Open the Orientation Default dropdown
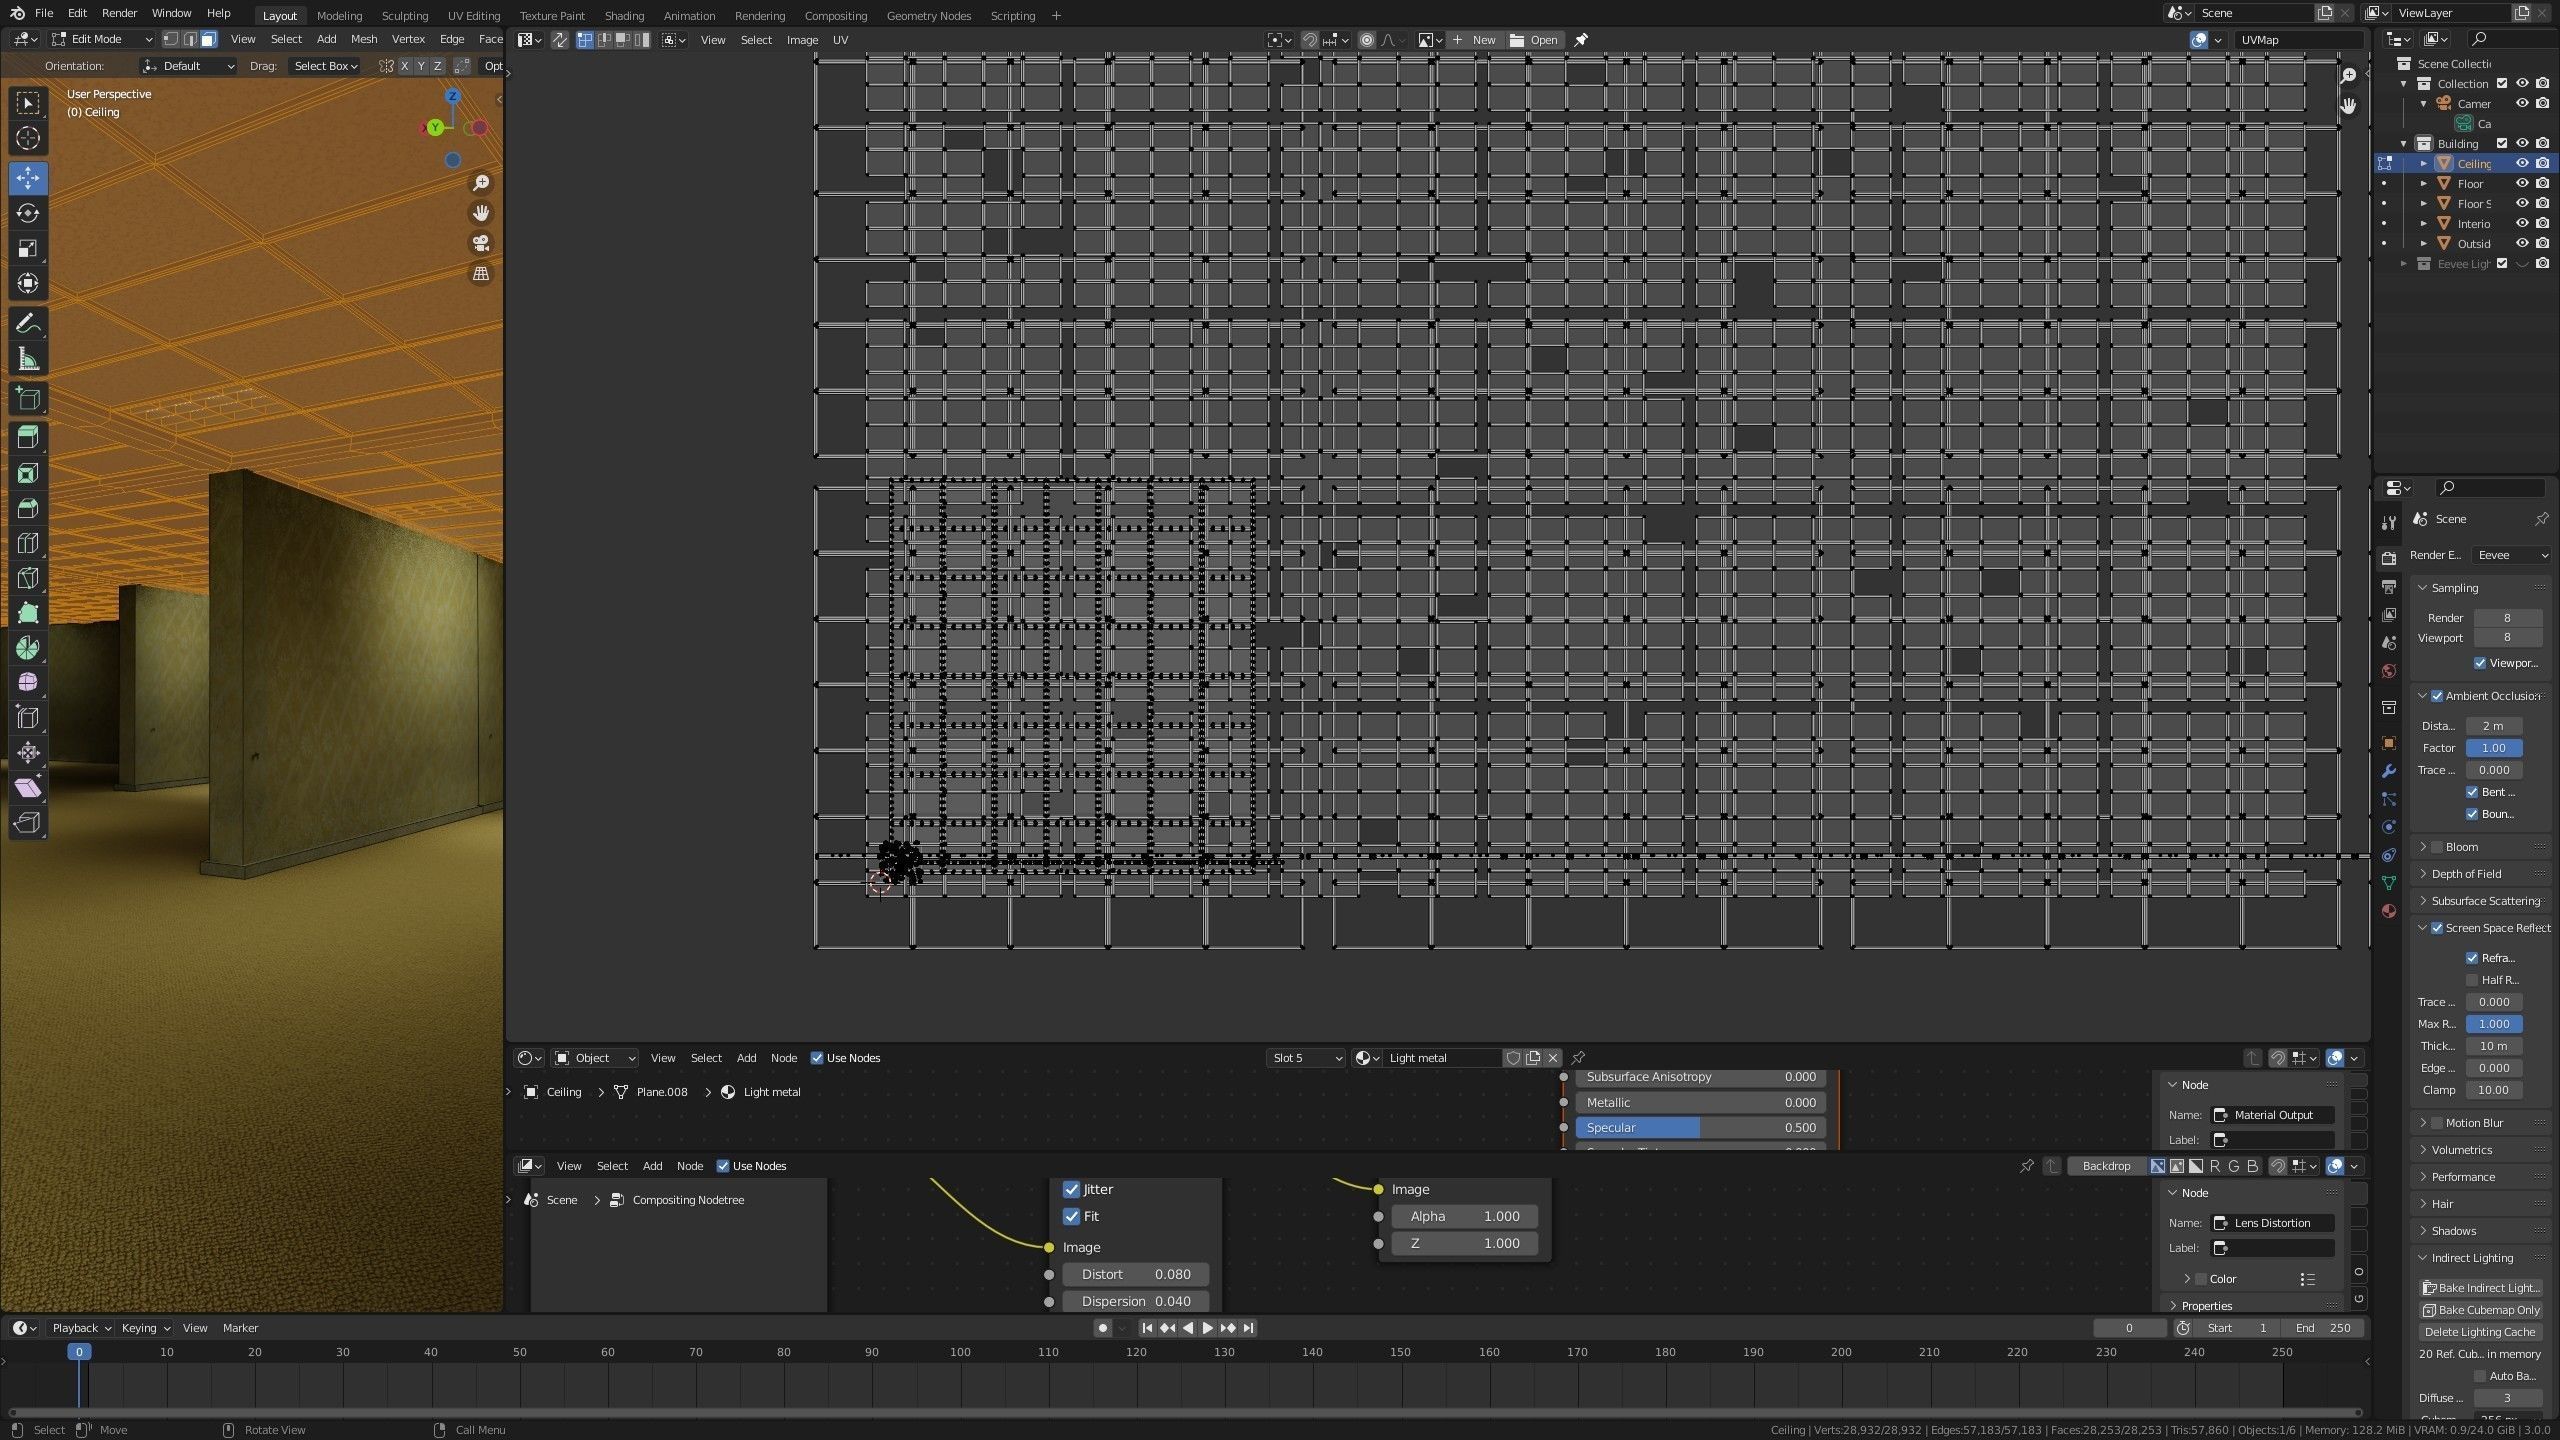 coord(189,66)
